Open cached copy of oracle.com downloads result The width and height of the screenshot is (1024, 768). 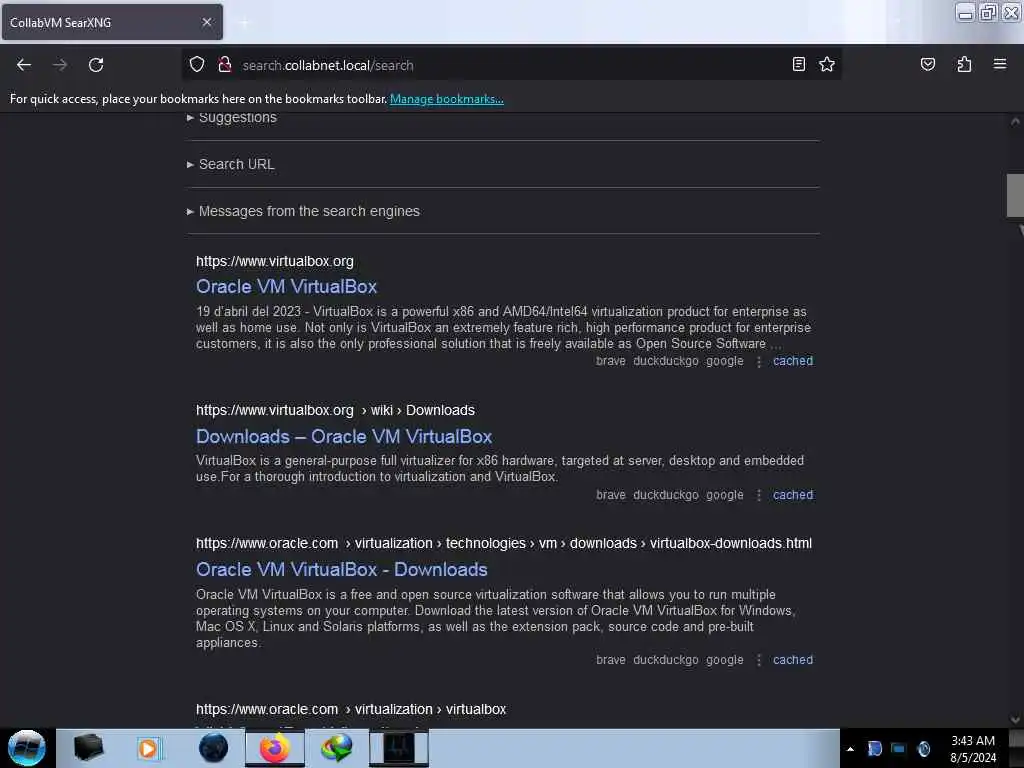point(793,660)
